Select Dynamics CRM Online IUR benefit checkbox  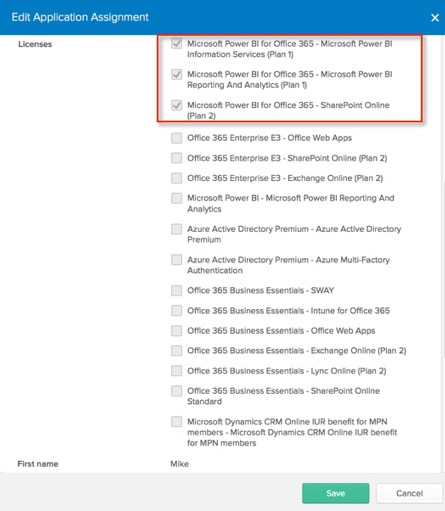pyautogui.click(x=176, y=422)
